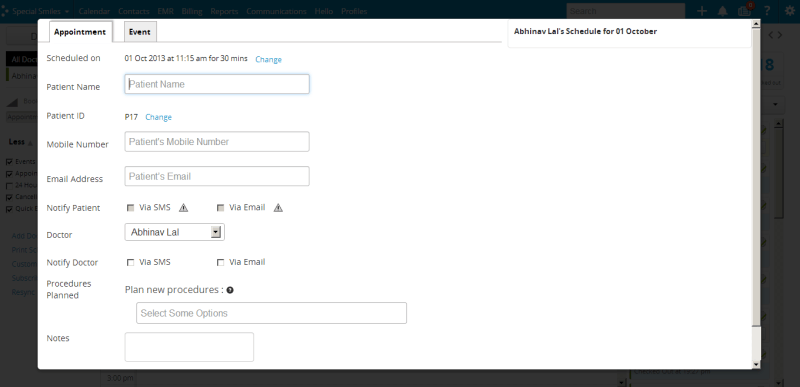
Task: Open the Profiles menu
Action: click(354, 11)
